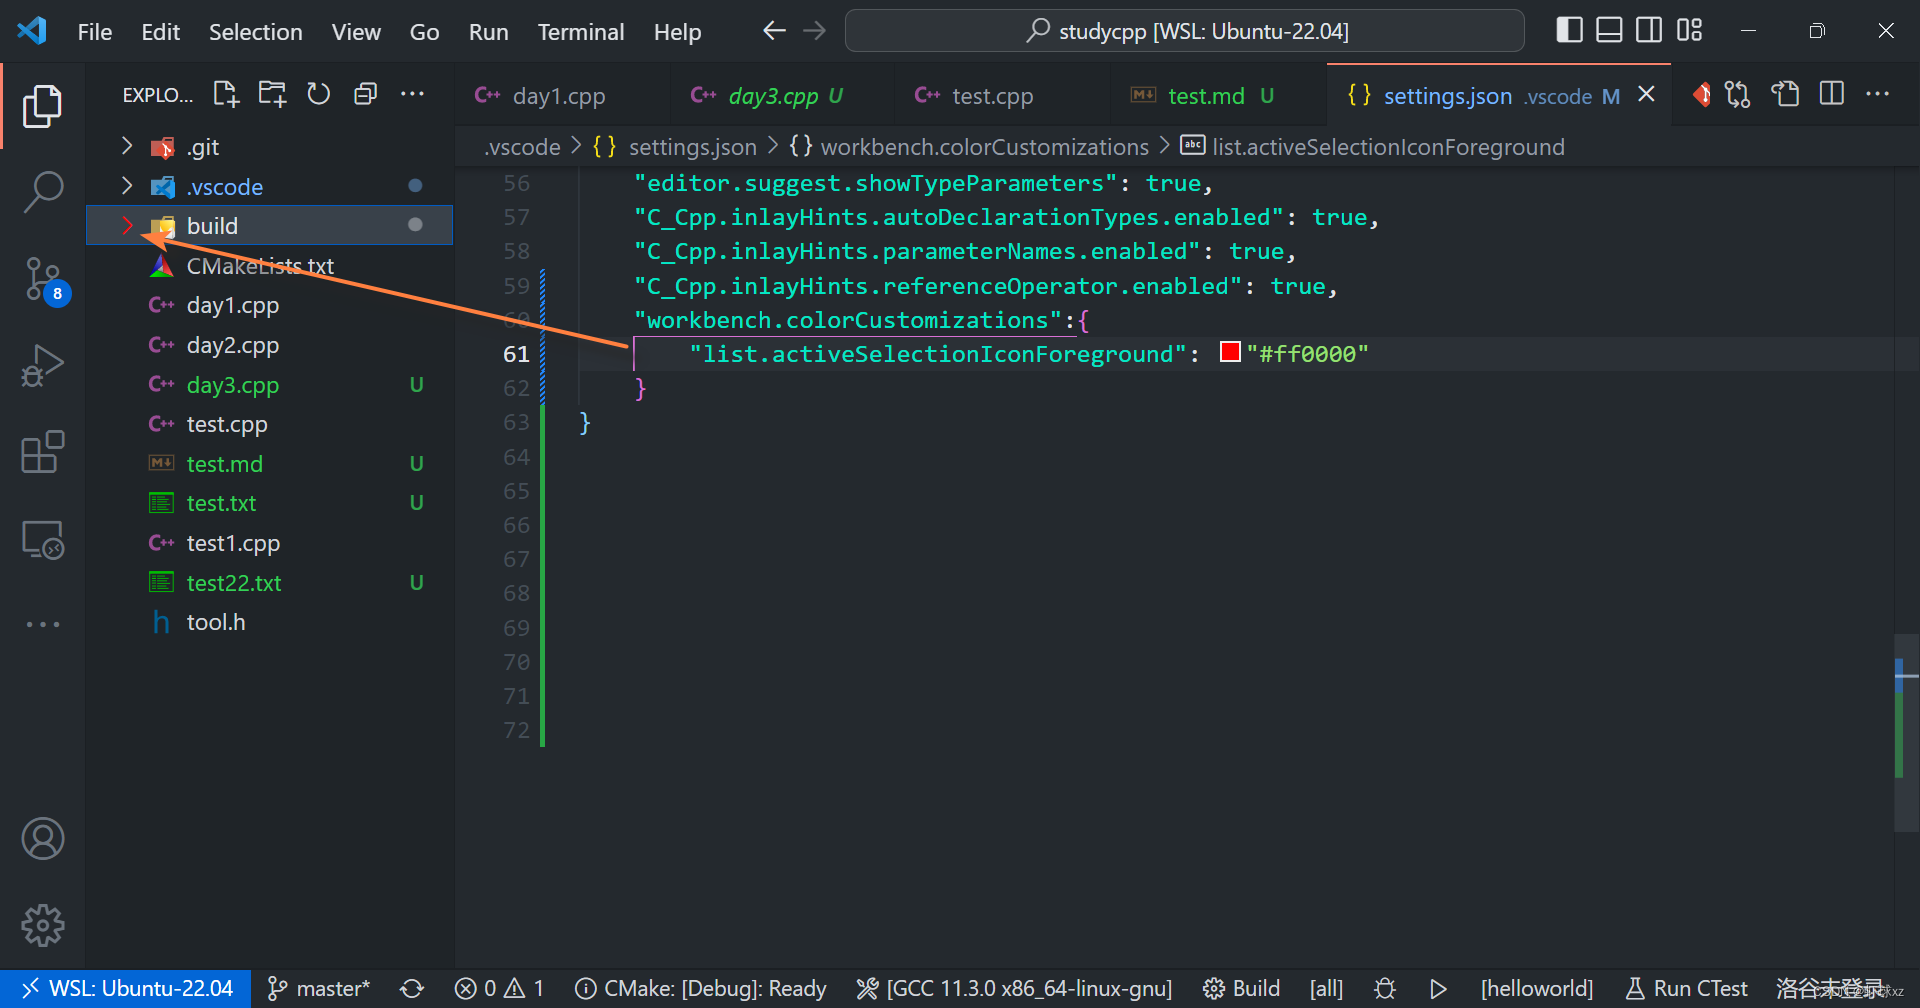Toggle the bottom panel
This screenshot has height=1008, width=1920.
click(1609, 31)
